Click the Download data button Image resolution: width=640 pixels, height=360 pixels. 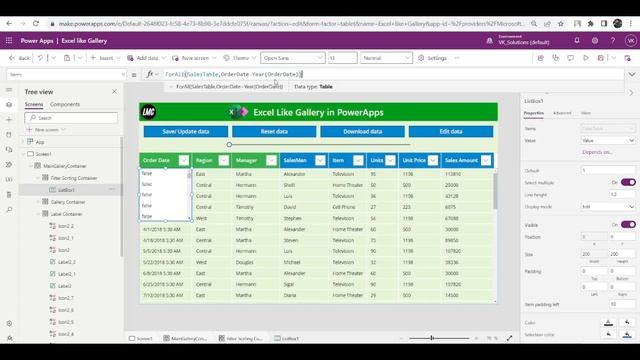(362, 131)
